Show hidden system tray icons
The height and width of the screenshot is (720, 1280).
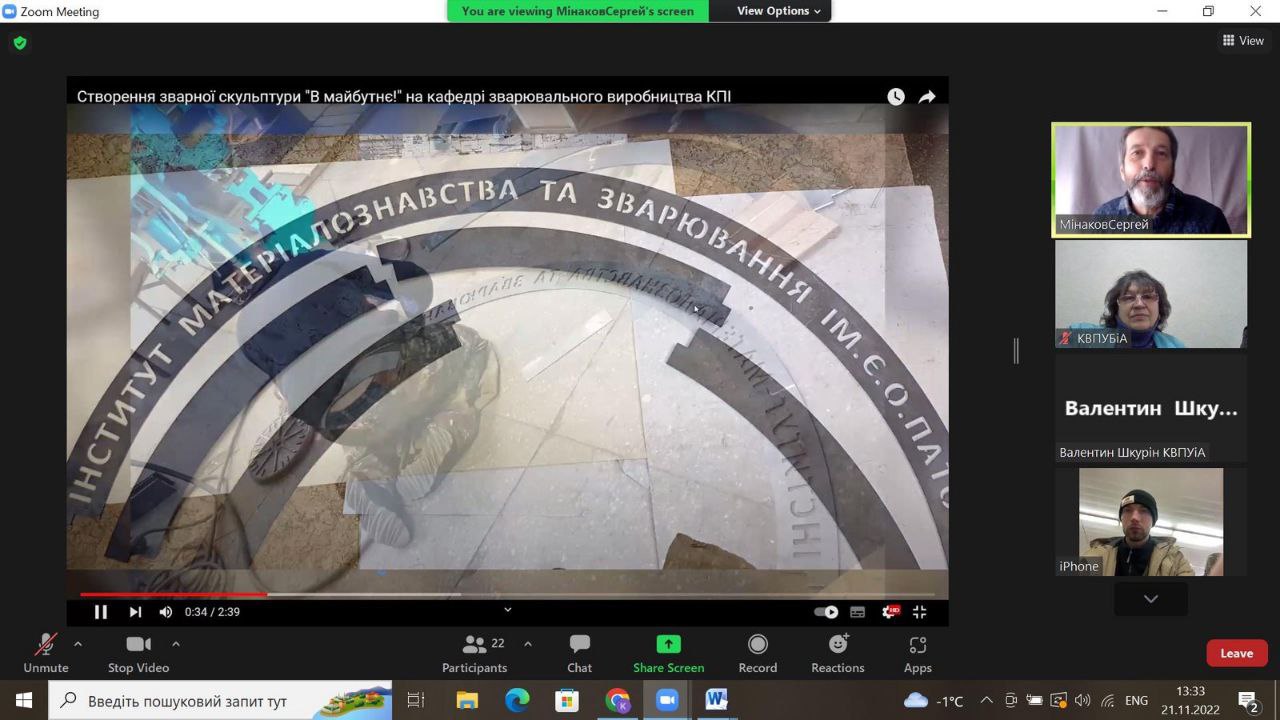click(x=987, y=700)
